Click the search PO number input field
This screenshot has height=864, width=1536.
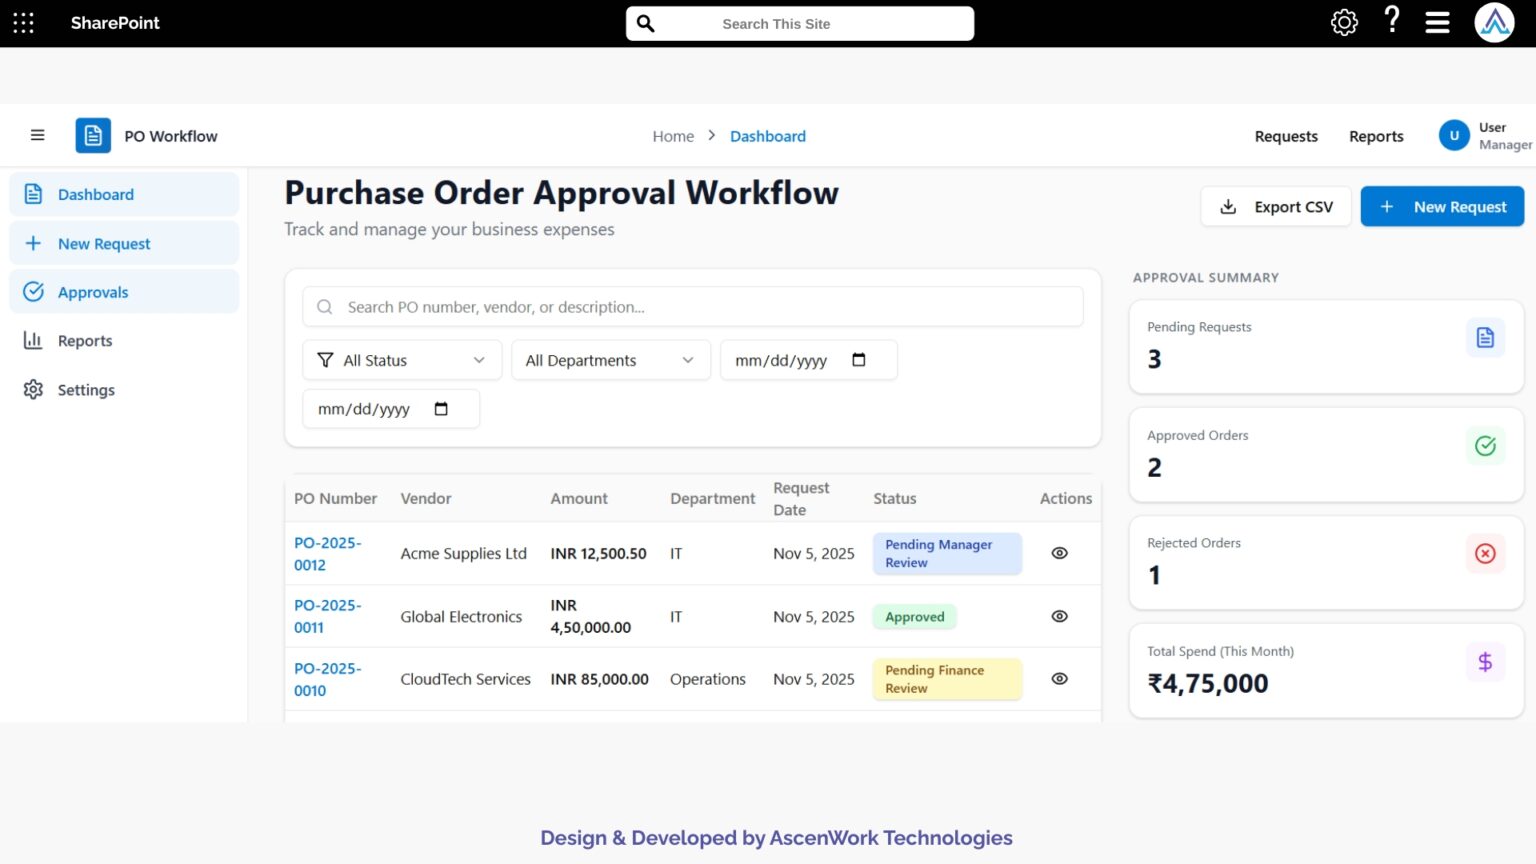693,307
